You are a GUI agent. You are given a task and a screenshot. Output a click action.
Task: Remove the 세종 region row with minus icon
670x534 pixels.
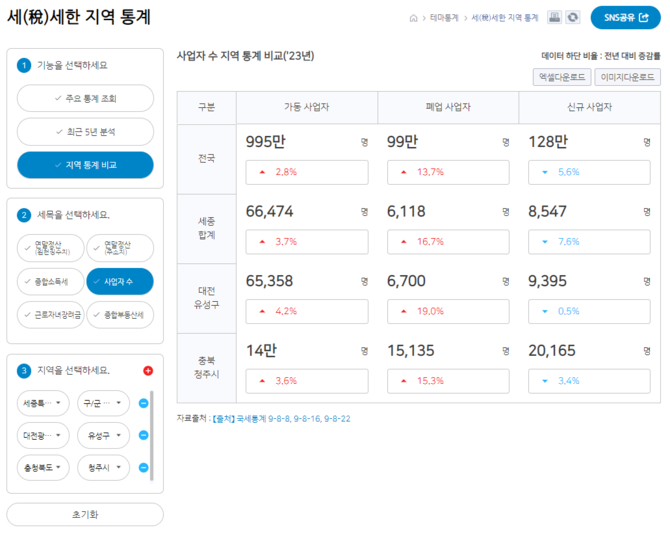click(143, 403)
